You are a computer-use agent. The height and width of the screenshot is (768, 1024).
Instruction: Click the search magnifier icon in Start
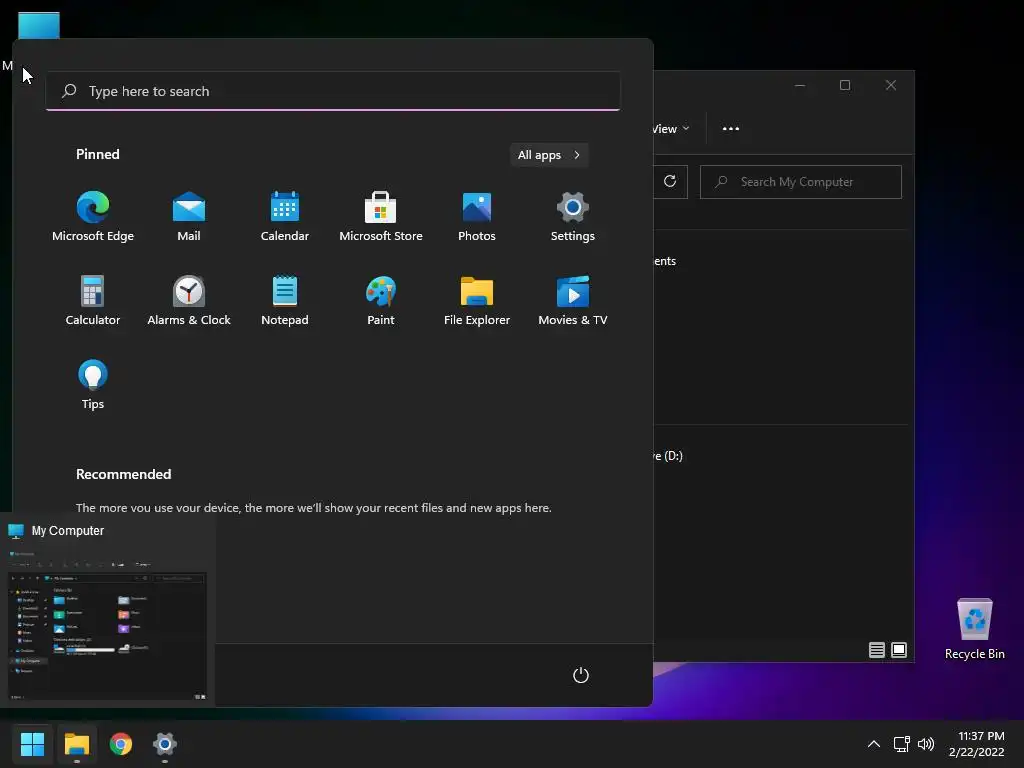69,91
